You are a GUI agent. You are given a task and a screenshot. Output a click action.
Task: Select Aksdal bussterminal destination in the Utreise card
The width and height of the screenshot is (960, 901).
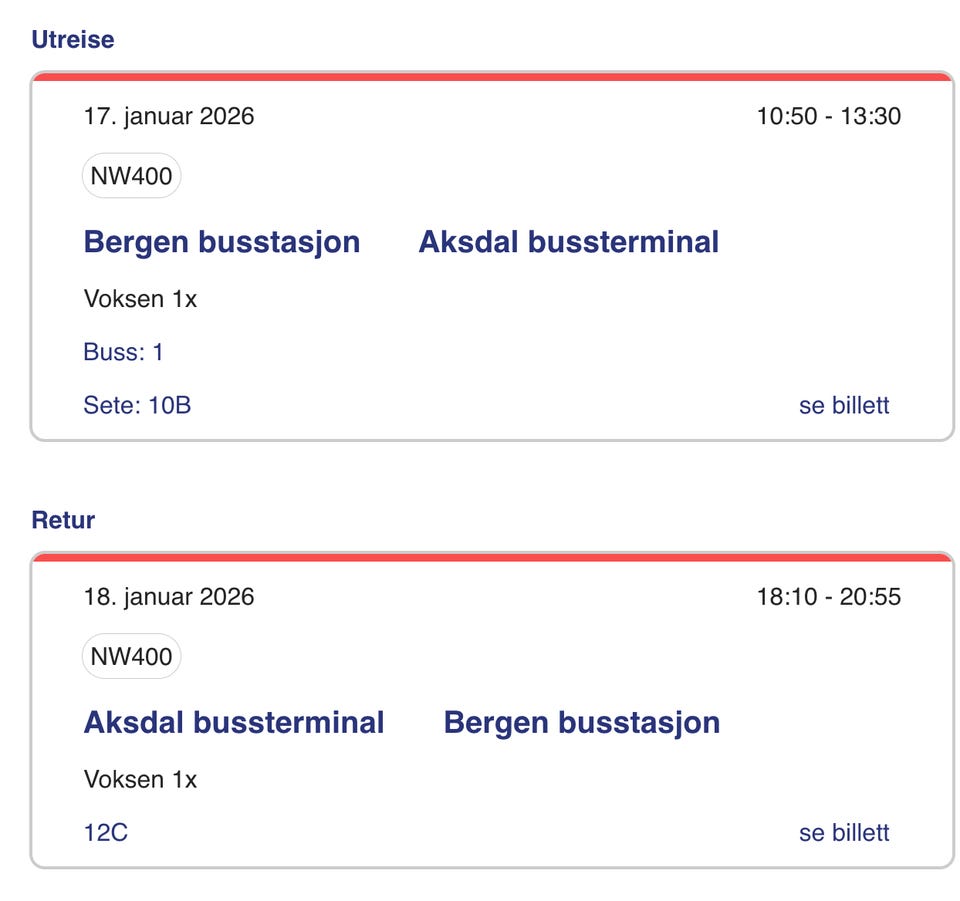pos(568,242)
